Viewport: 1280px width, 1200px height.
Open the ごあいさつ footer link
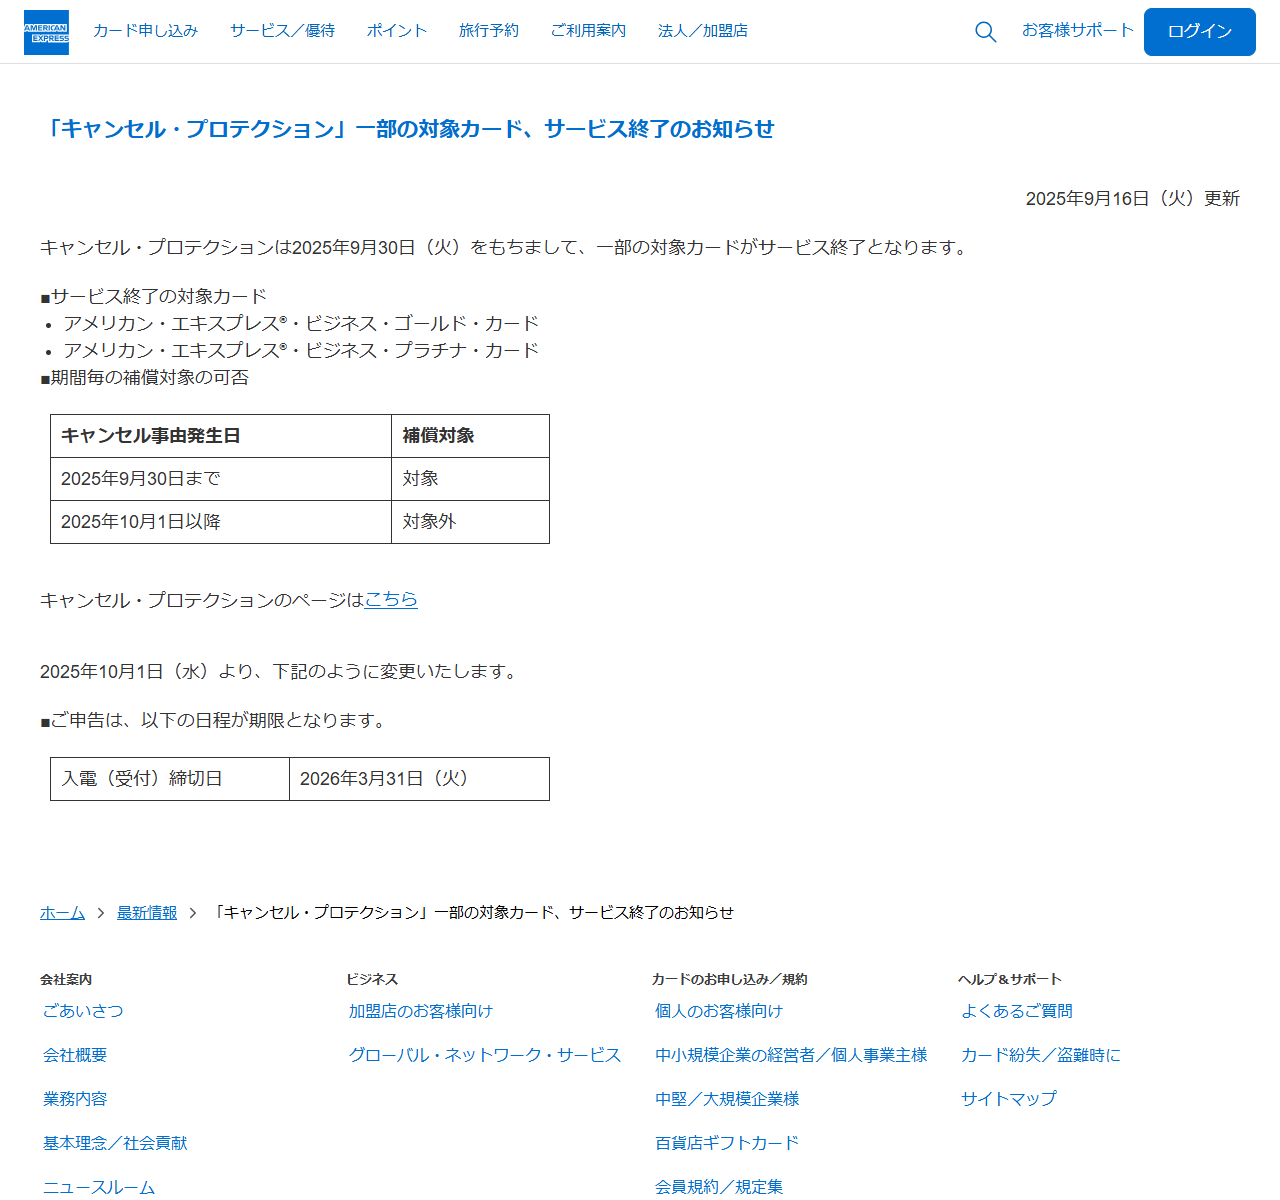pos(83,1011)
